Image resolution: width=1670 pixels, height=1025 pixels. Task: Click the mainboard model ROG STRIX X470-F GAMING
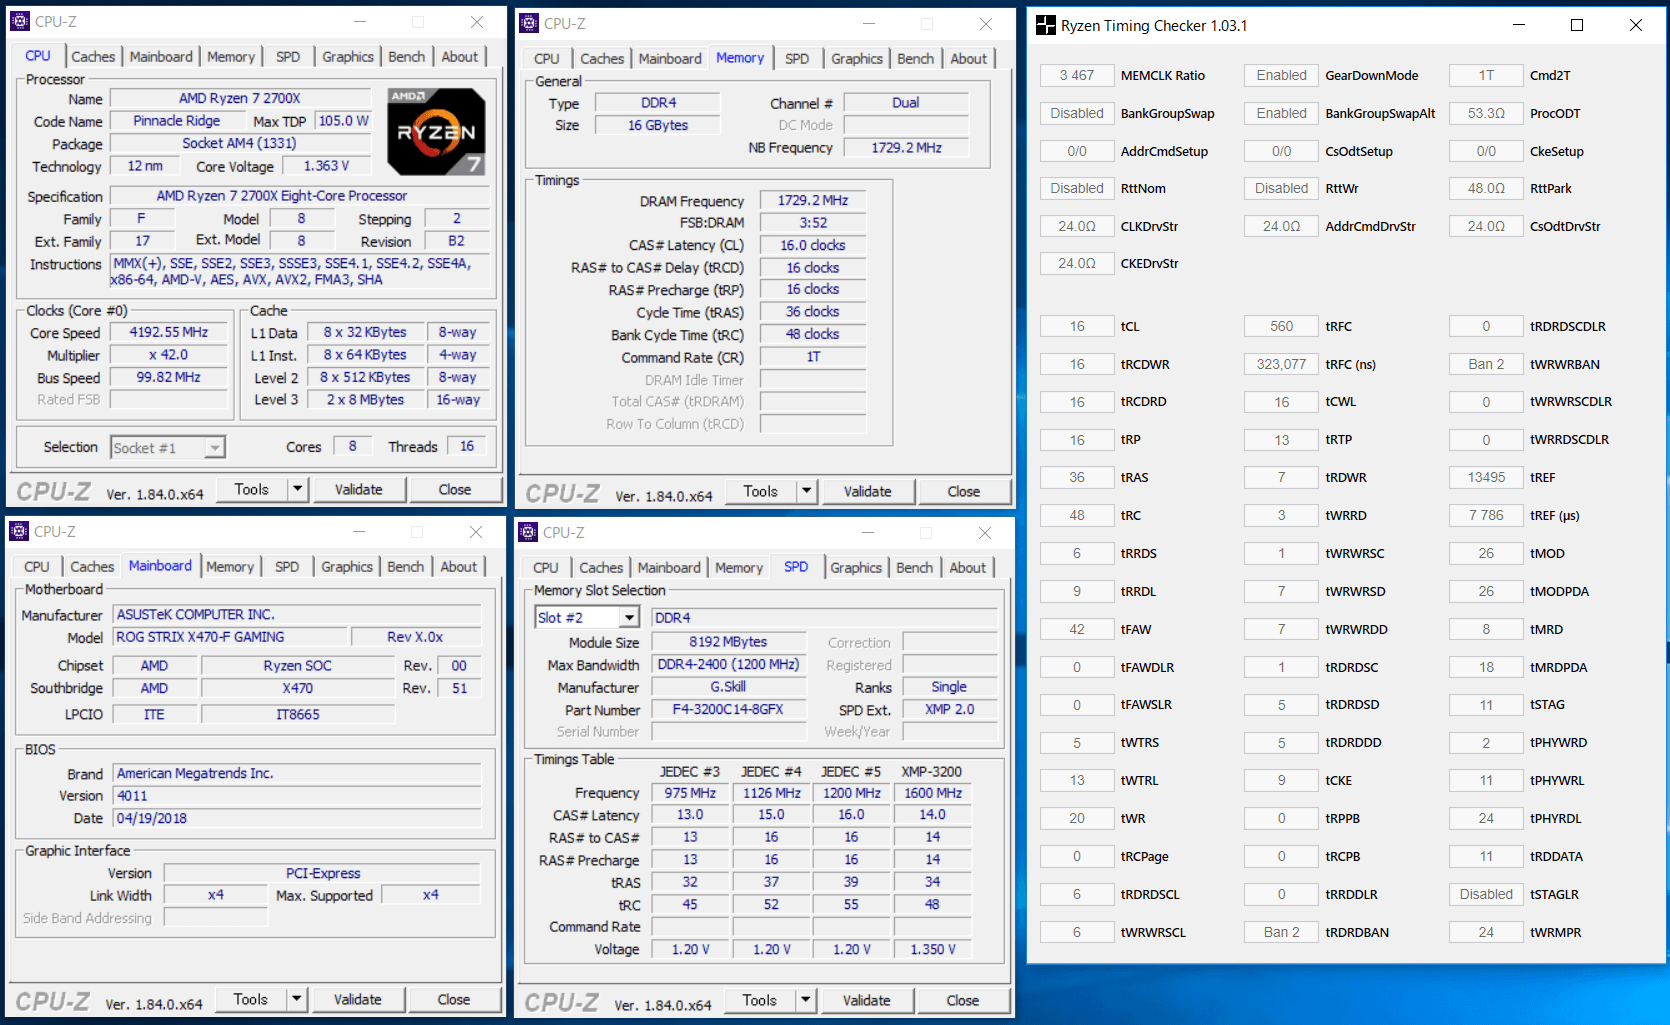231,637
